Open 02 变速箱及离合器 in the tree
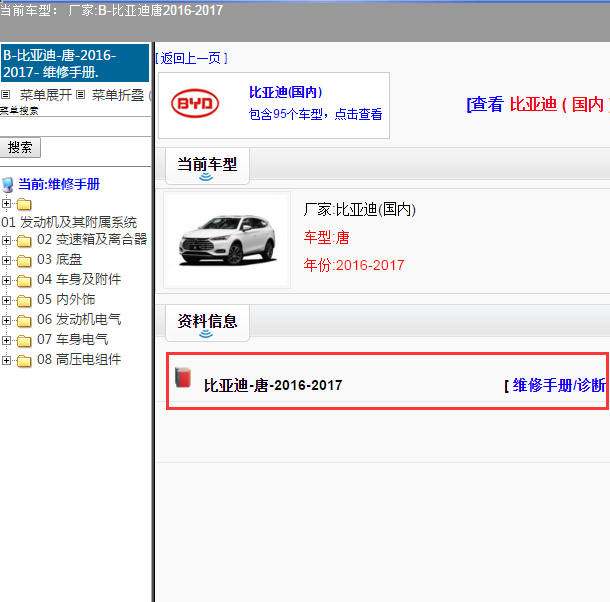The height and width of the screenshot is (602, 610). click(92, 239)
